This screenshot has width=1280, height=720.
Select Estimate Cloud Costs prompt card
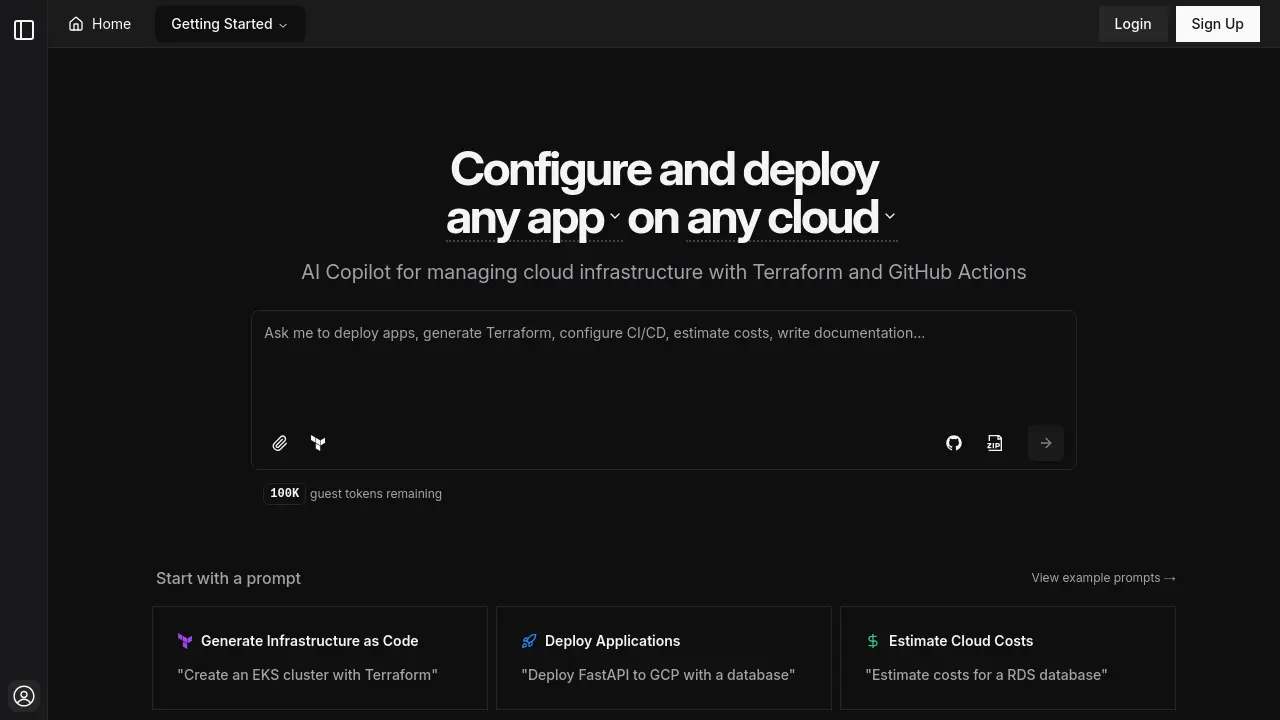1008,658
